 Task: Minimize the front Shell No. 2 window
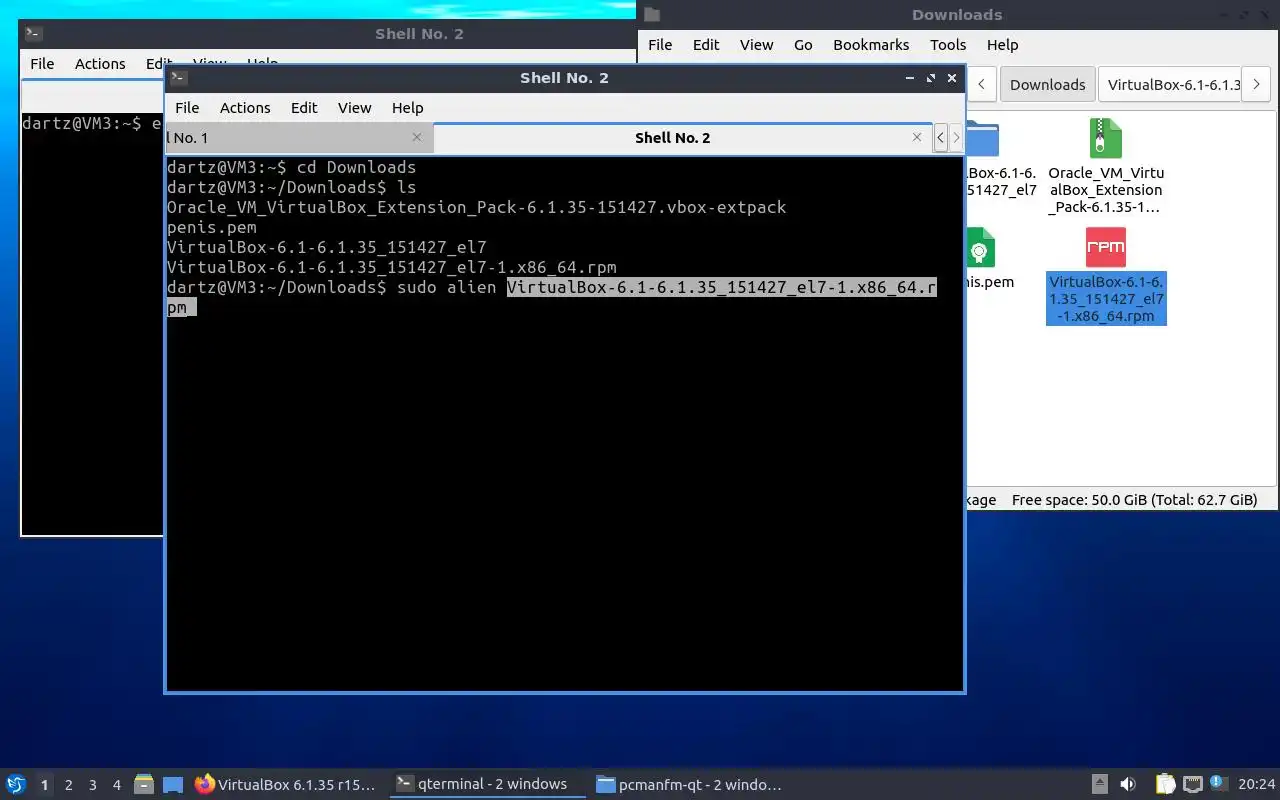[909, 77]
